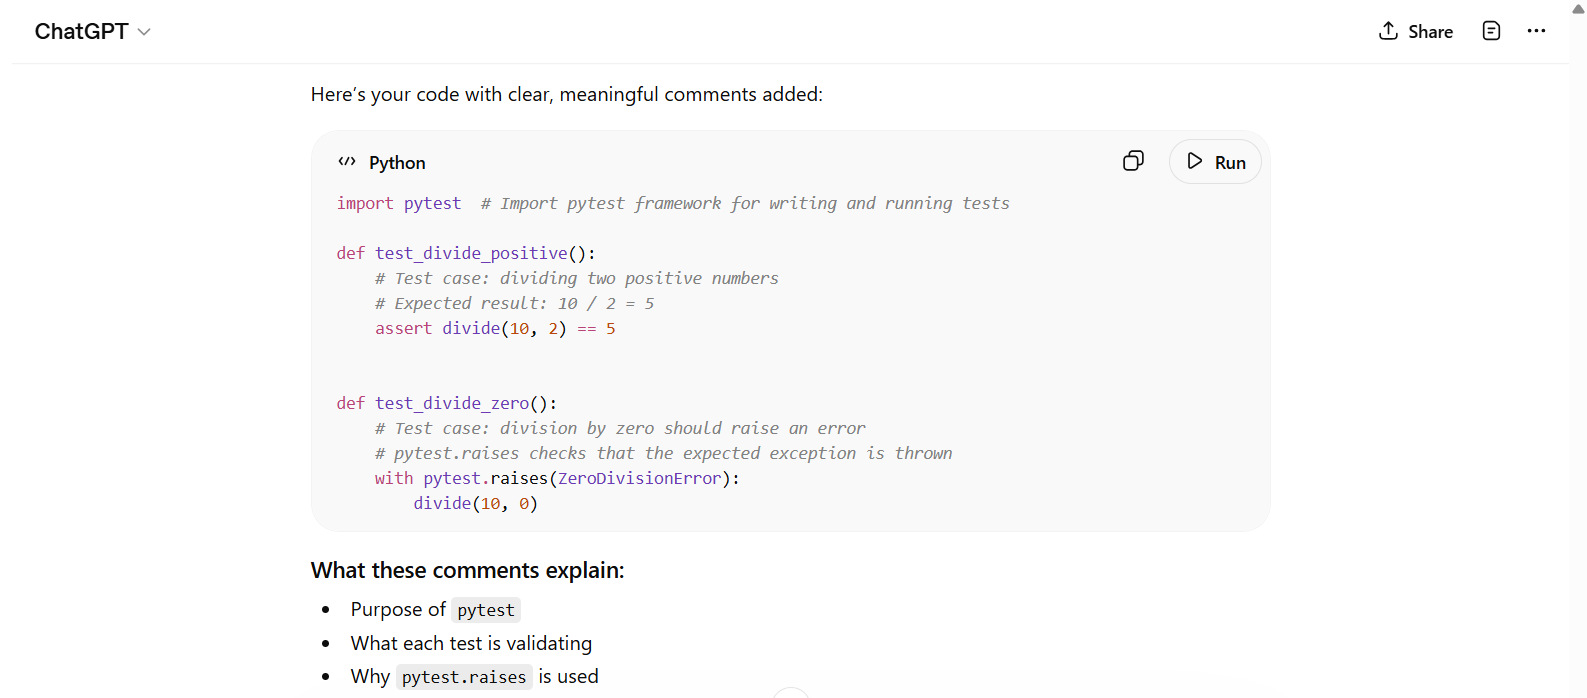
Task: Click the Share upload arrow icon
Action: 1388,31
